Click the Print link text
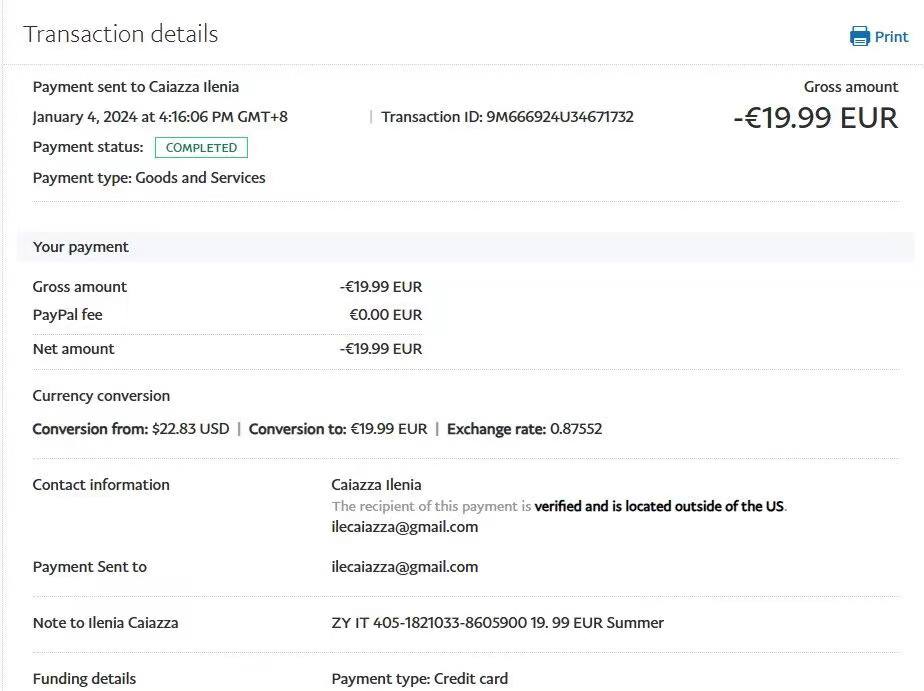The height and width of the screenshot is (691, 924). (891, 37)
